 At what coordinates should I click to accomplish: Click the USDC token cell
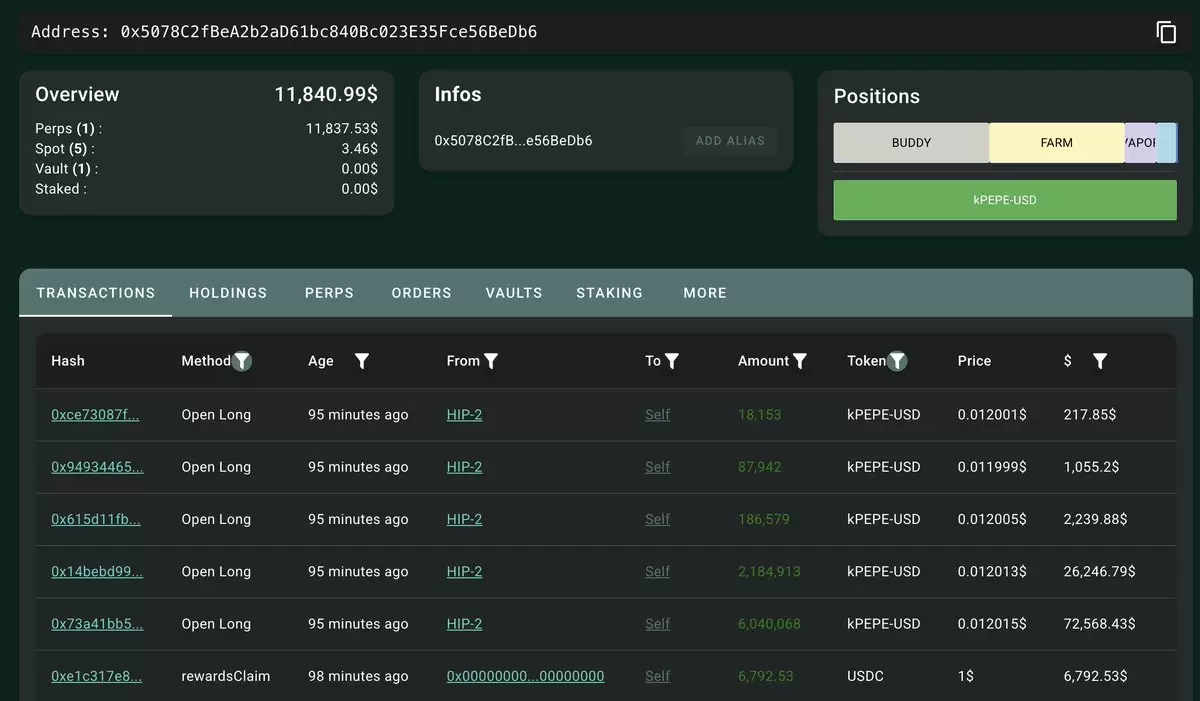tap(866, 676)
